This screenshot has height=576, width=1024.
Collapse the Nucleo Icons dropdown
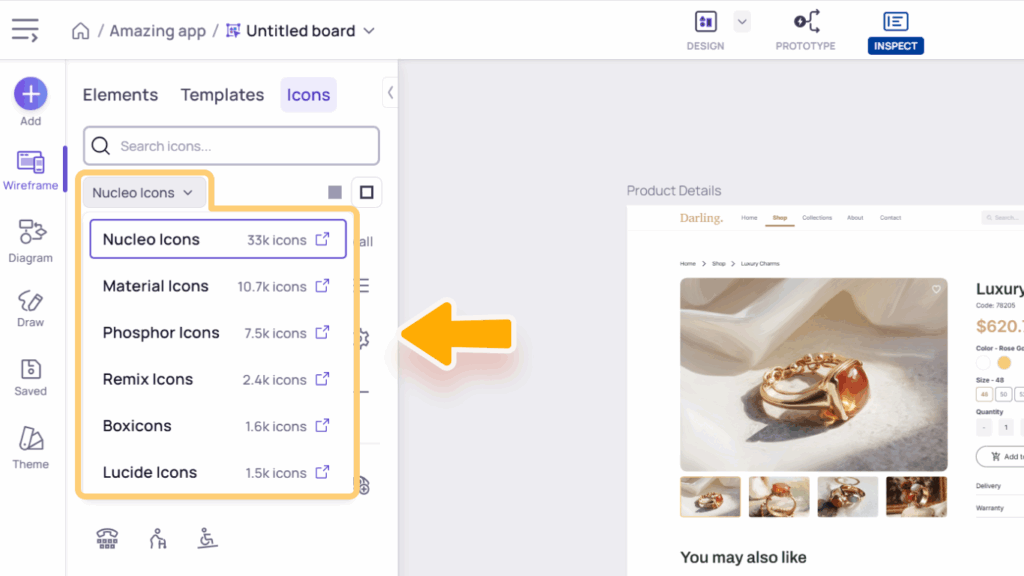tap(143, 193)
